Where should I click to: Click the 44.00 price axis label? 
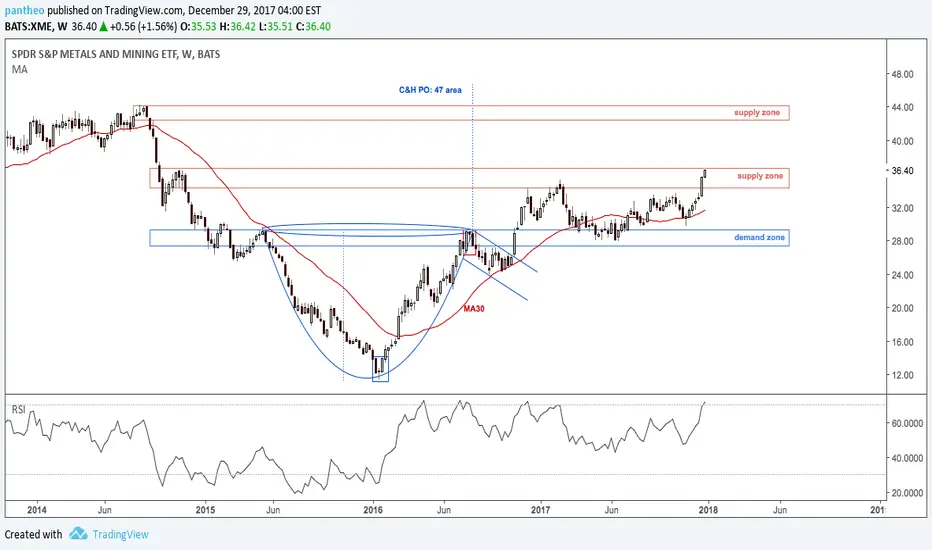tap(902, 108)
